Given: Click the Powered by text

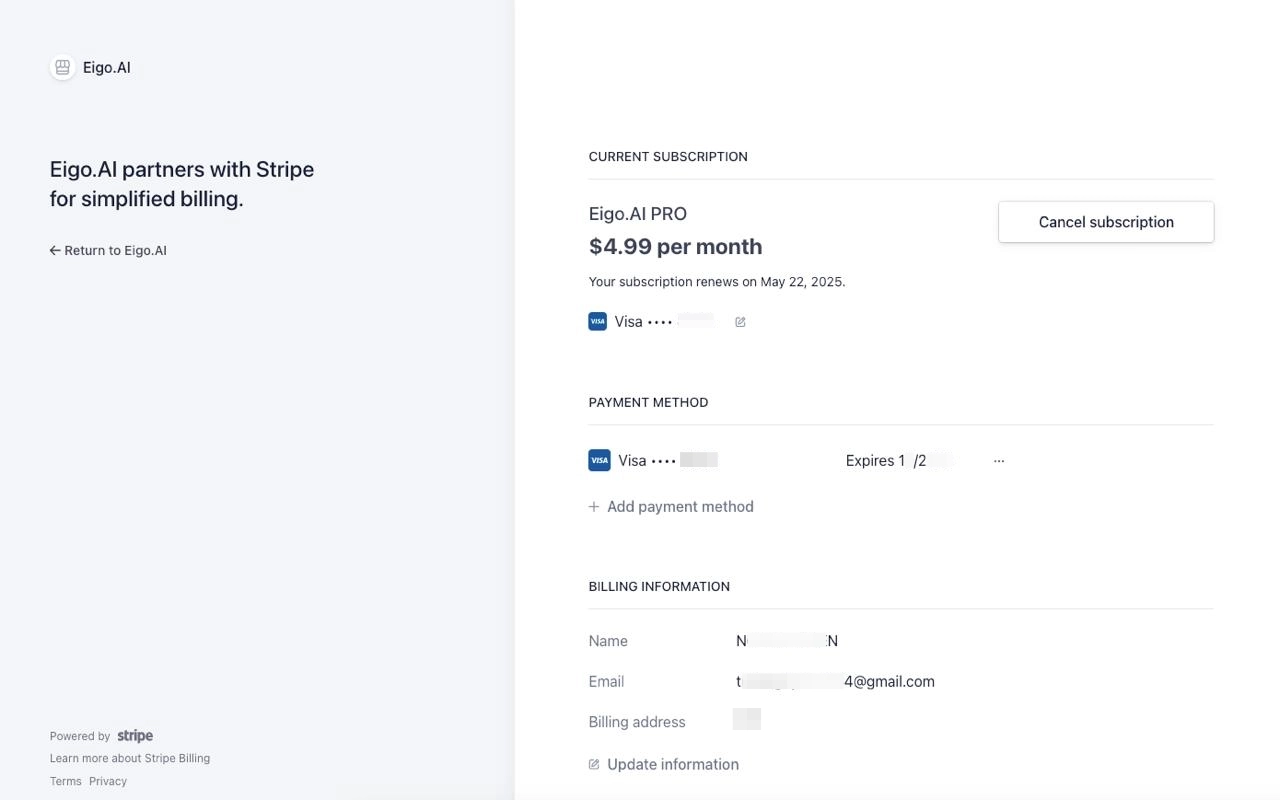Looking at the screenshot, I should click(80, 736).
